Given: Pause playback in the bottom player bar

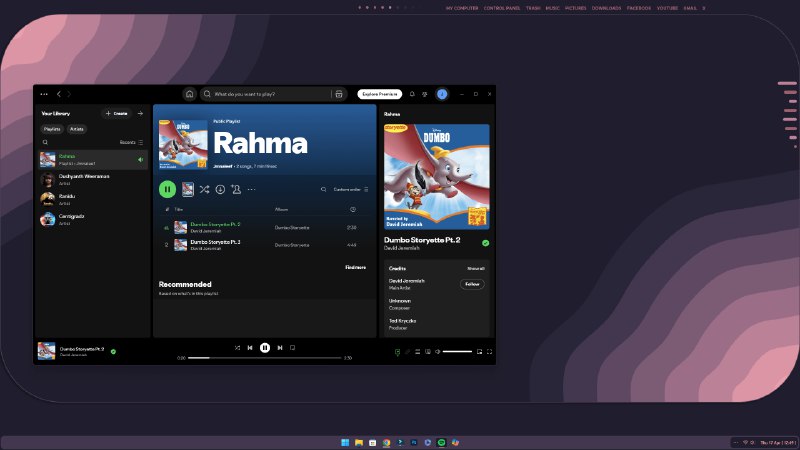Looking at the screenshot, I should (265, 347).
